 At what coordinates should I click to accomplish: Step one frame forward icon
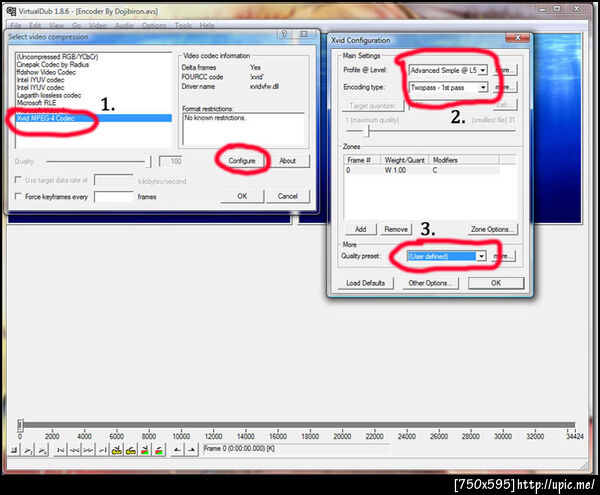[88, 450]
